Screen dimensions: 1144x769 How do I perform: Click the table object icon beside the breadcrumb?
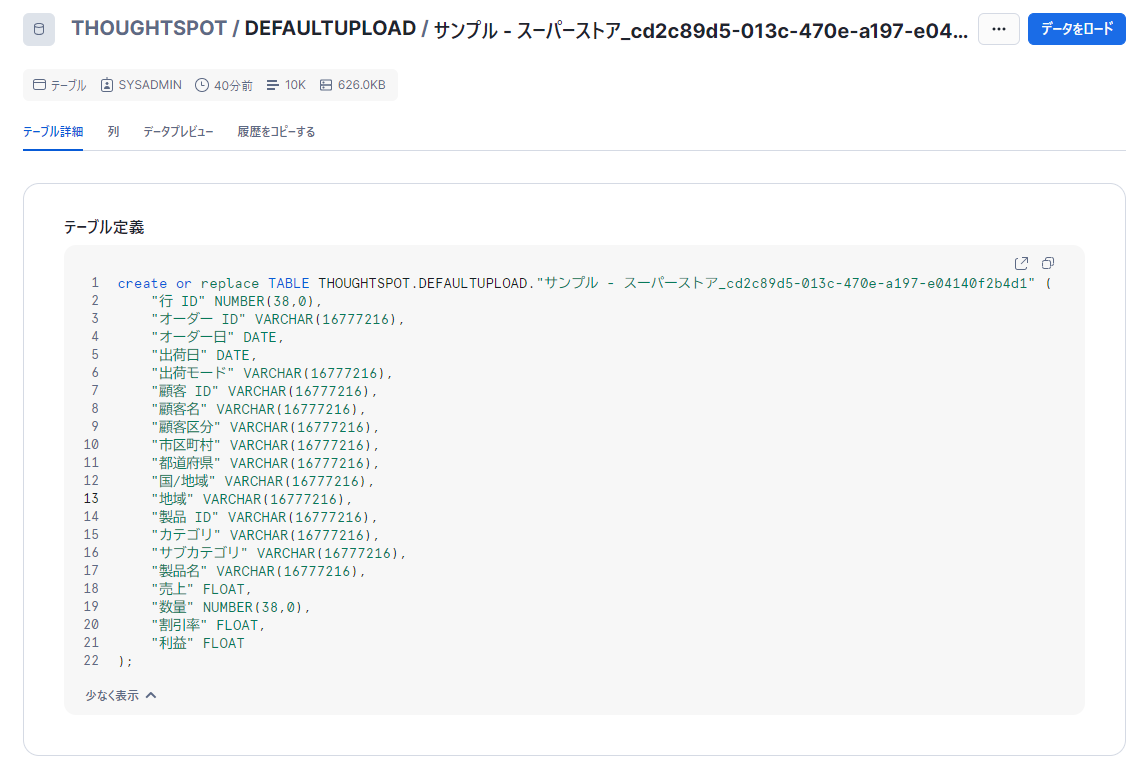39,30
